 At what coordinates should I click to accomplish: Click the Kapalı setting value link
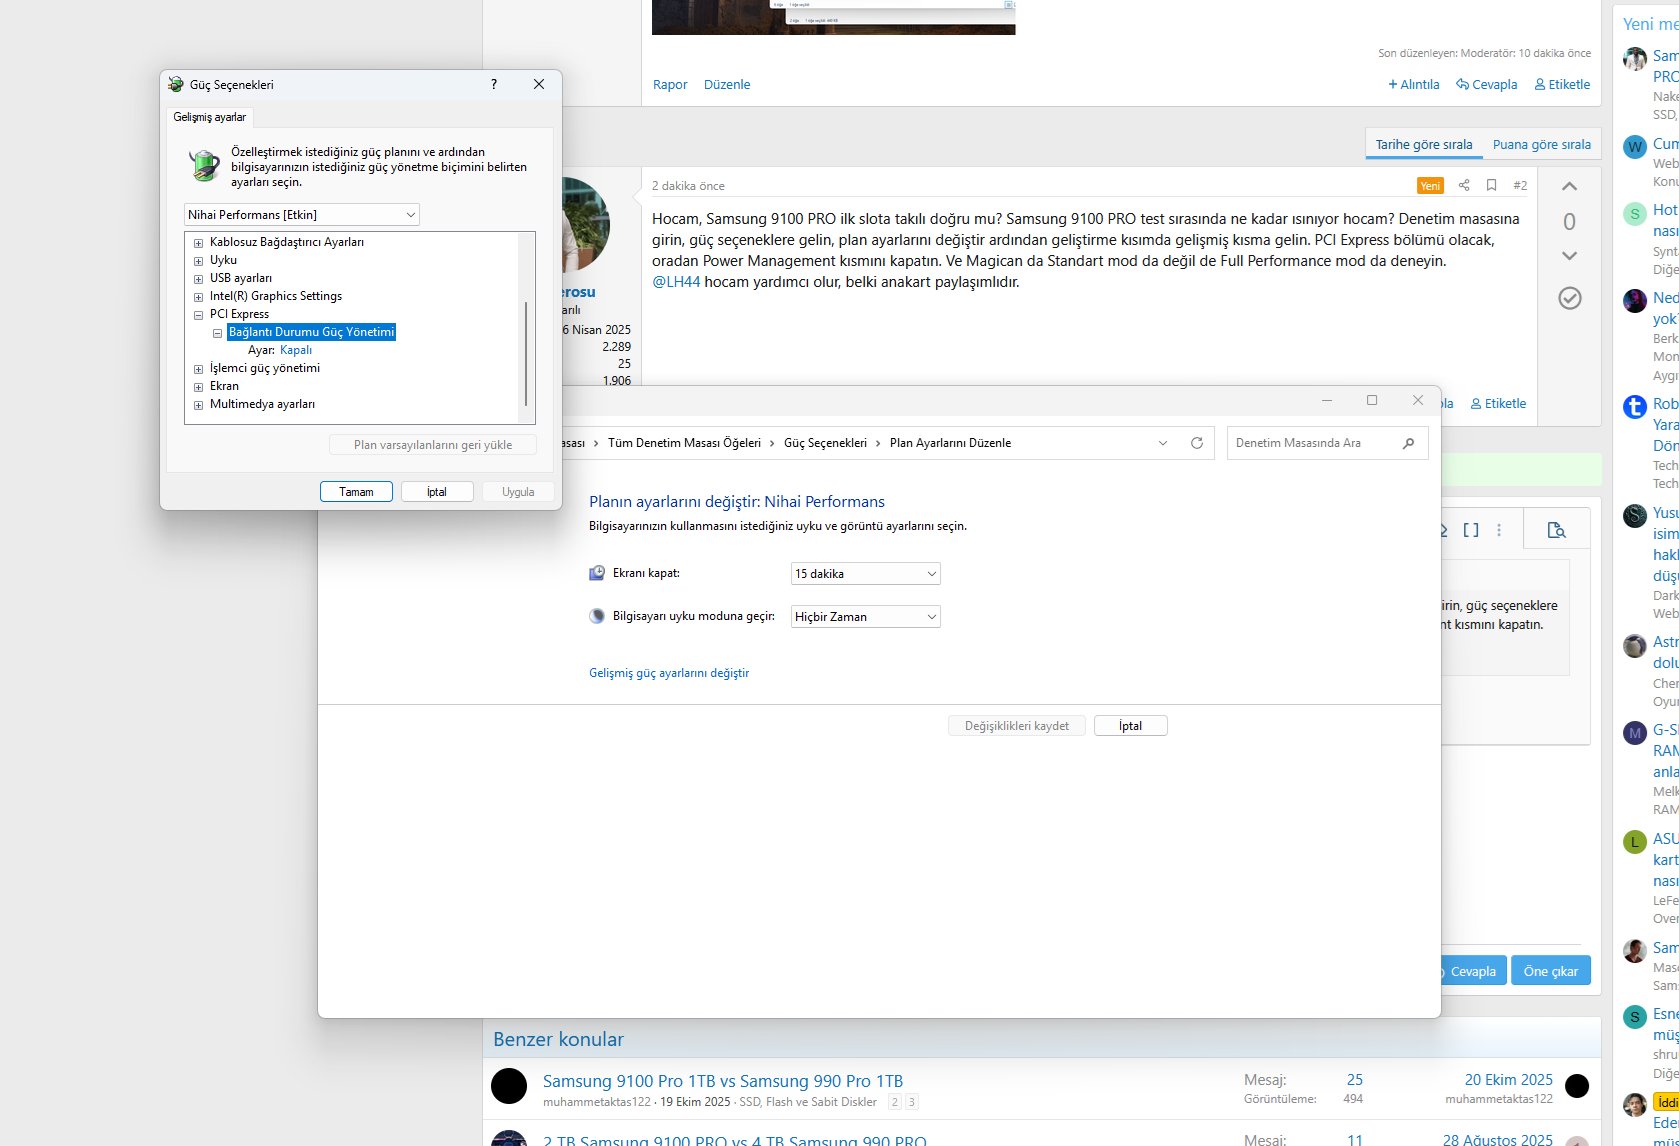click(296, 350)
